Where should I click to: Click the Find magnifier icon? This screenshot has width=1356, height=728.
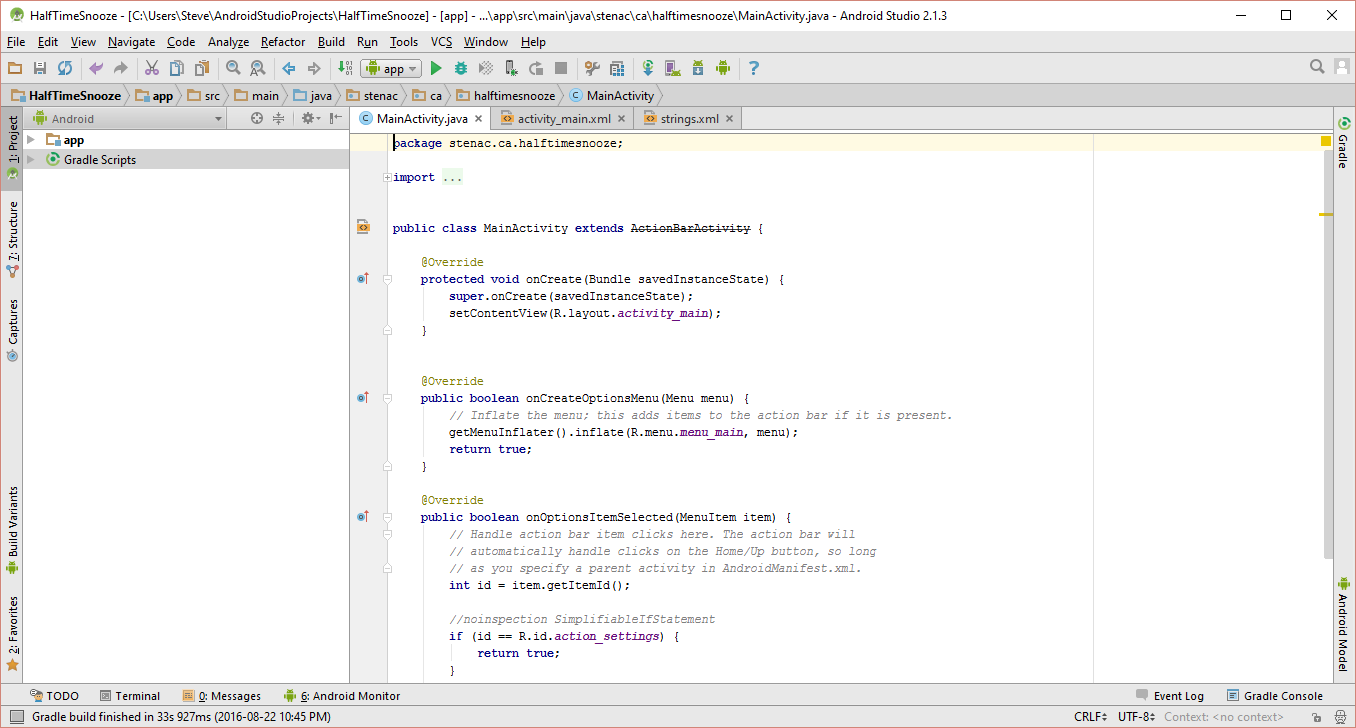coord(233,68)
